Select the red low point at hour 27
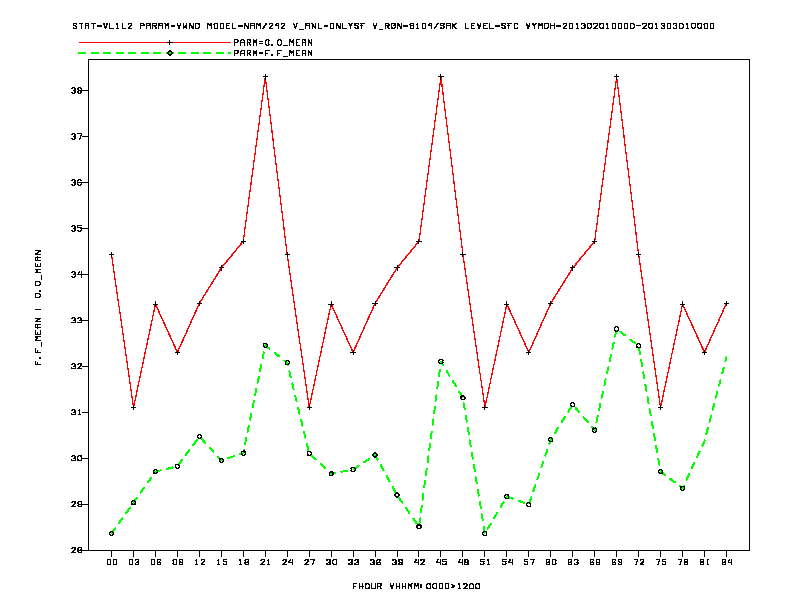This screenshot has width=792, height=612. click(309, 407)
